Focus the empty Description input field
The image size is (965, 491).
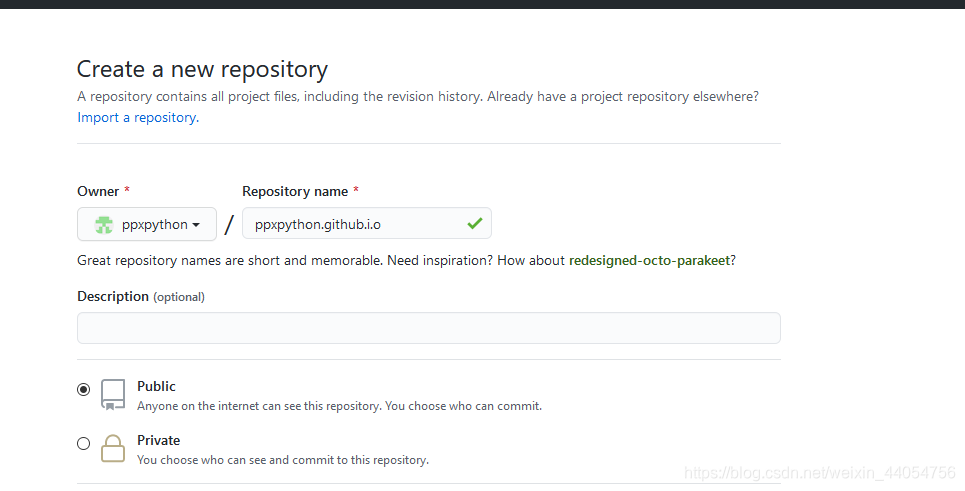(x=429, y=328)
